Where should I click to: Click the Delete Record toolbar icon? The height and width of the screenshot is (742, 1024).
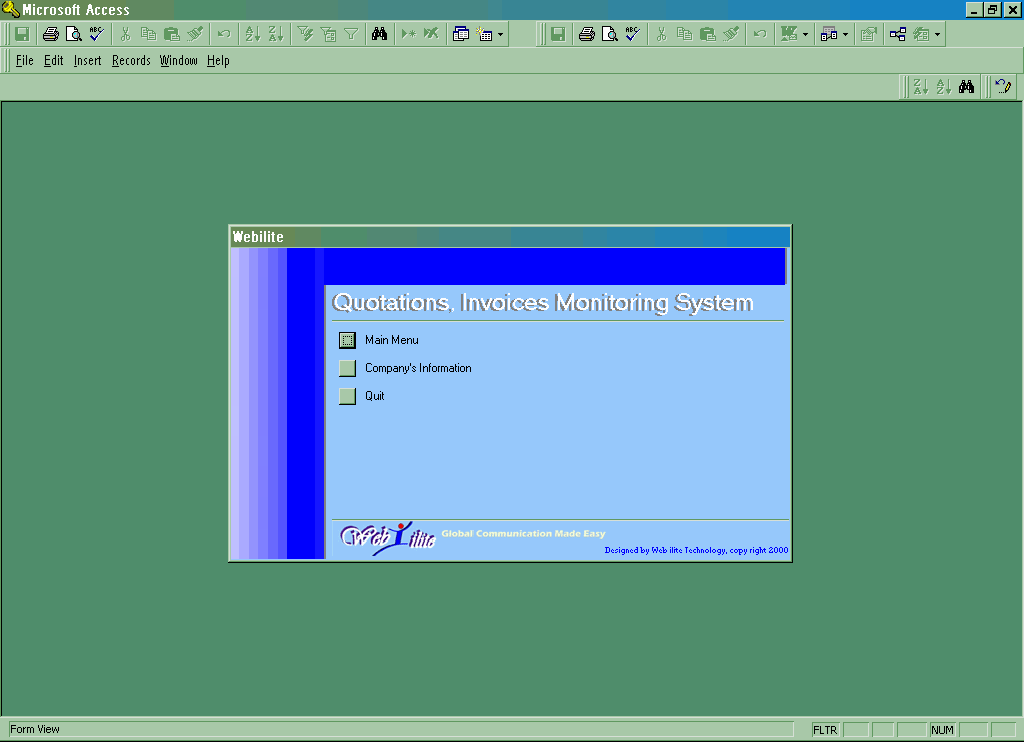431,34
